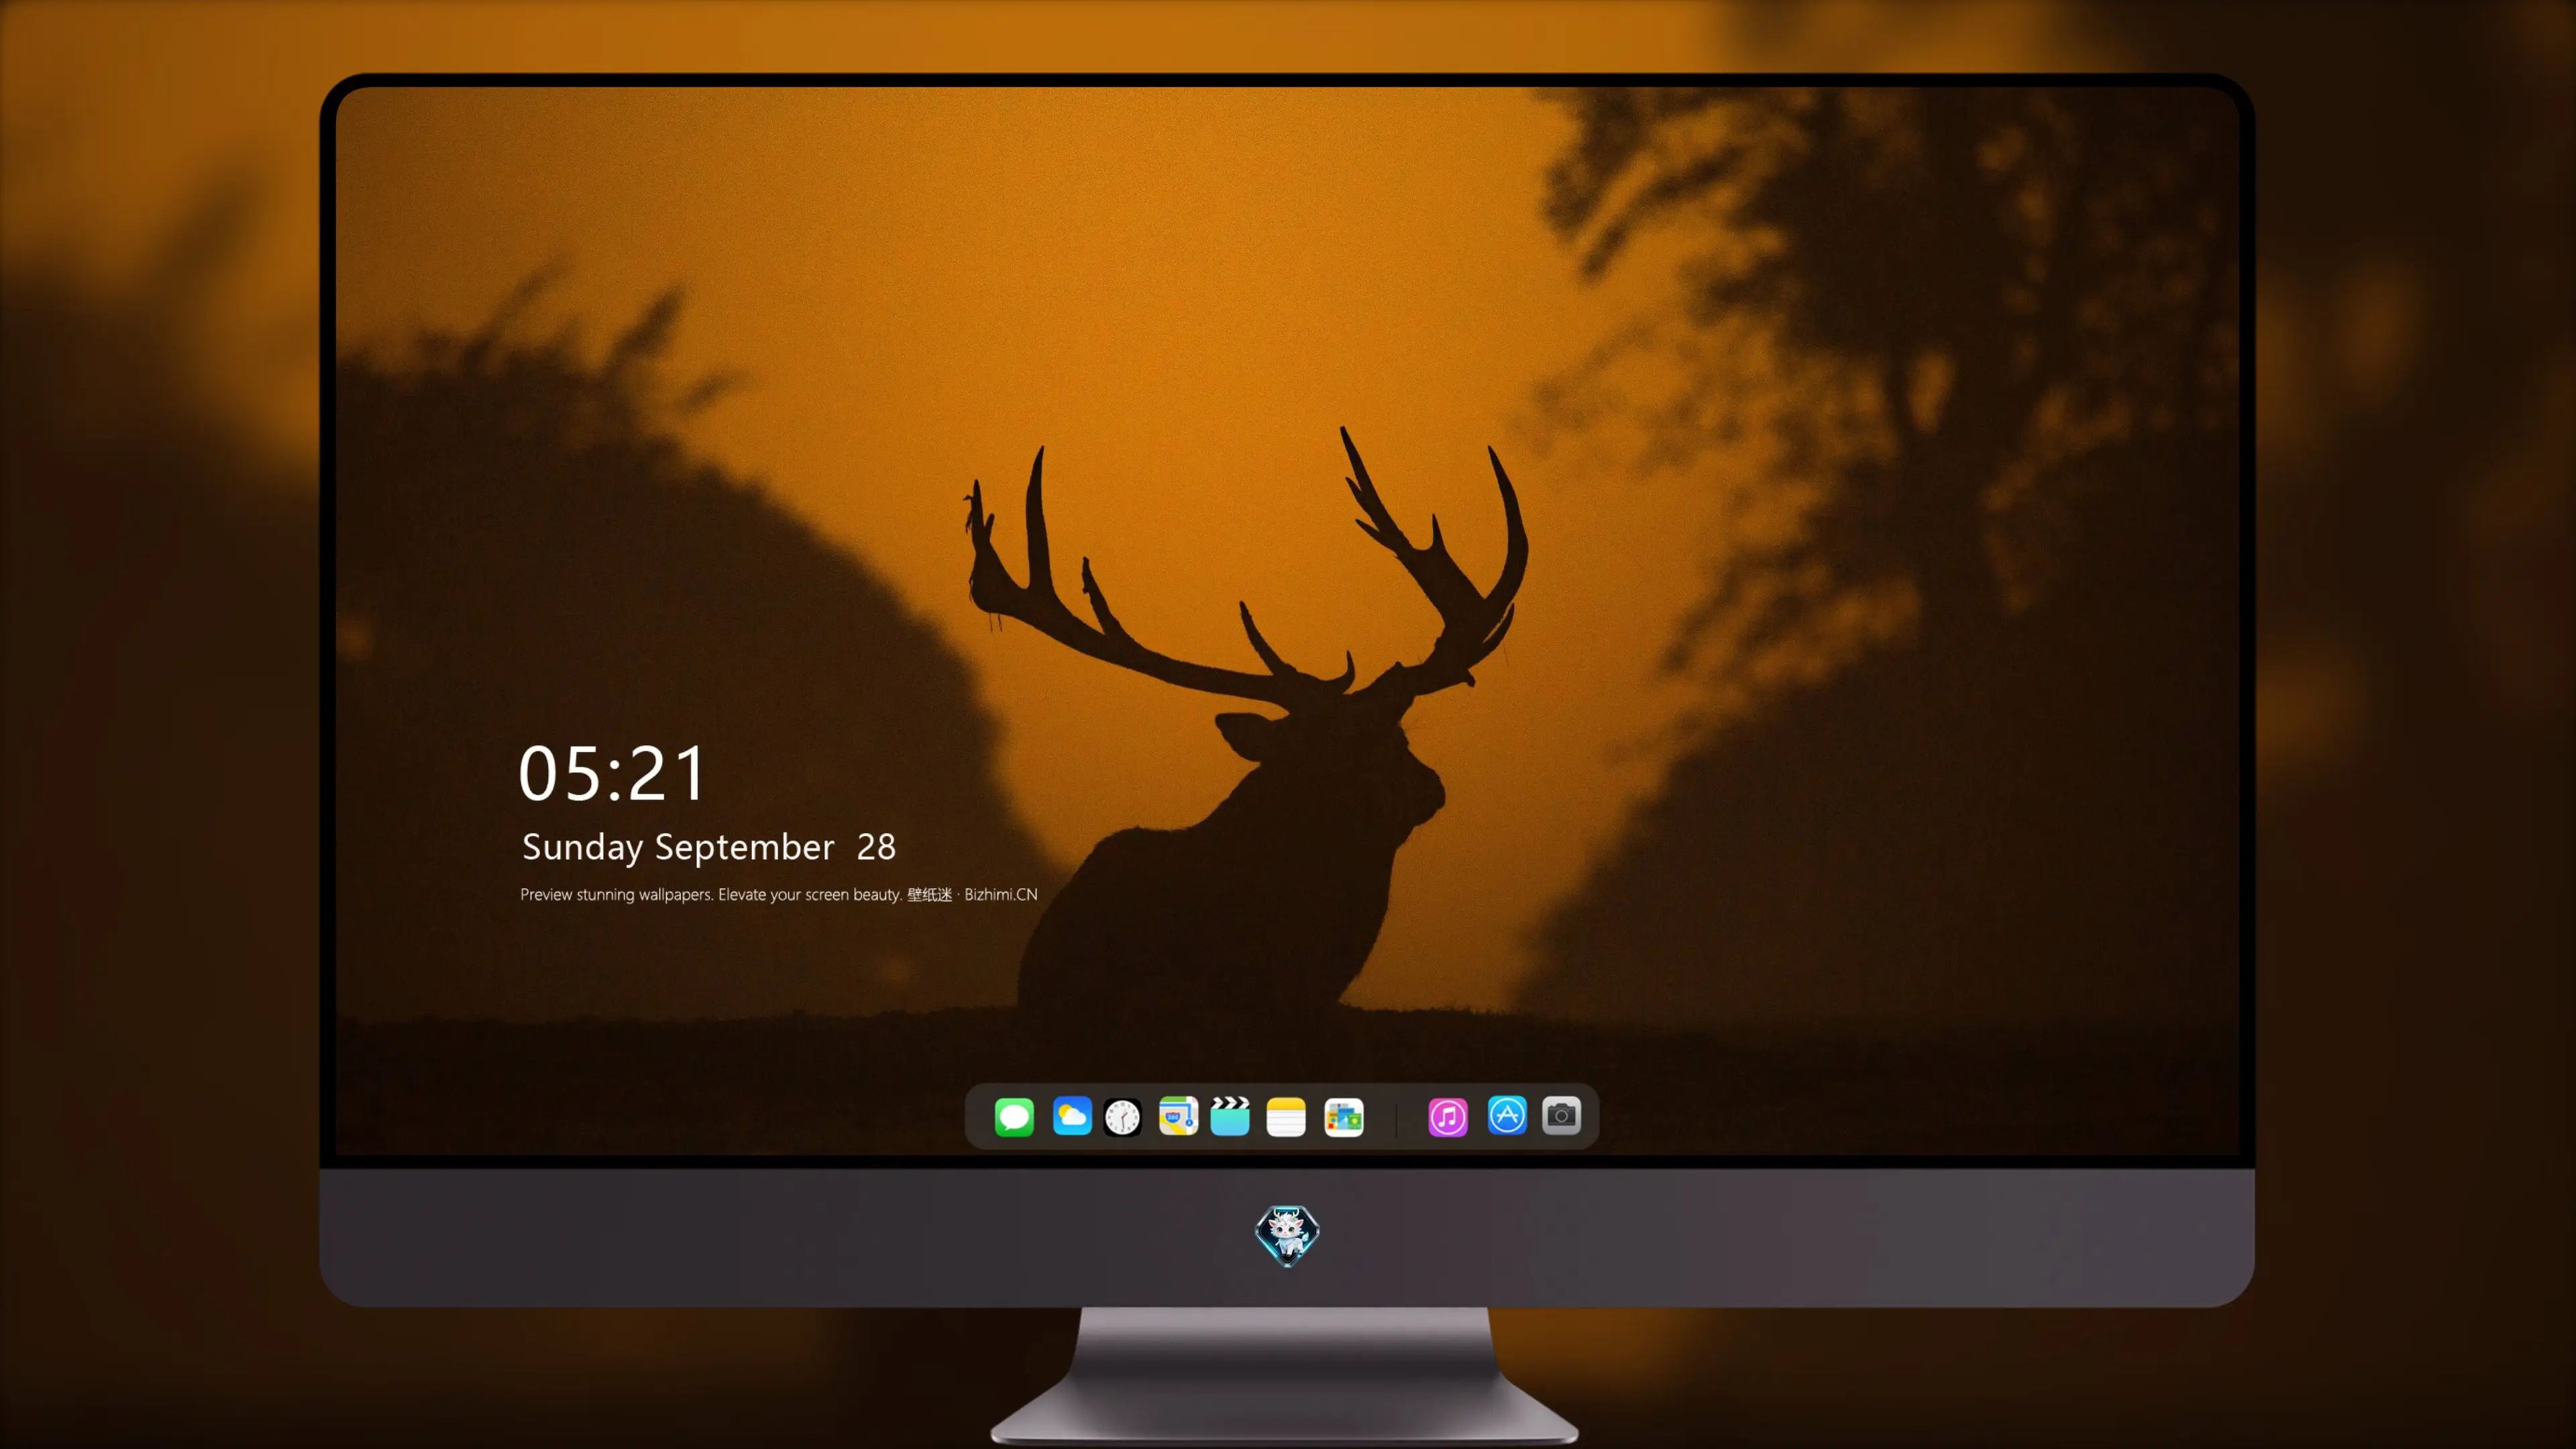
Task: Open the colorful photo collage app in the dock
Action: click(1344, 1117)
